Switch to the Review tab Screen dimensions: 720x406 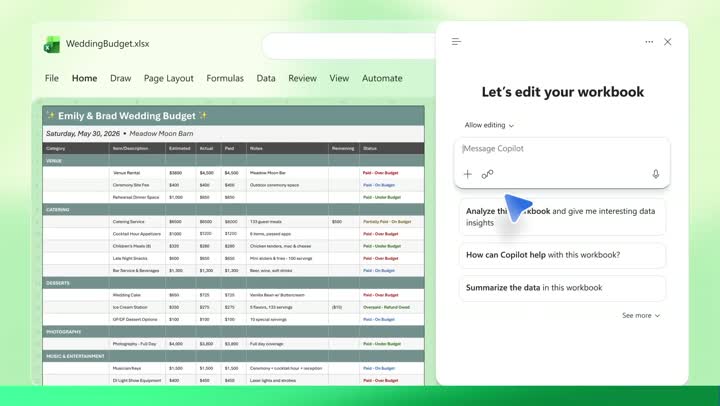(303, 78)
